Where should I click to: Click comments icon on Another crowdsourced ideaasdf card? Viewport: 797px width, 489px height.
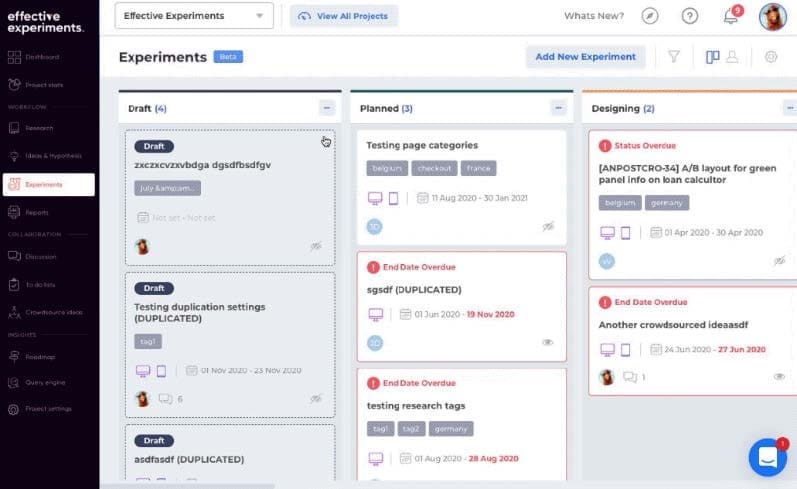[x=630, y=377]
